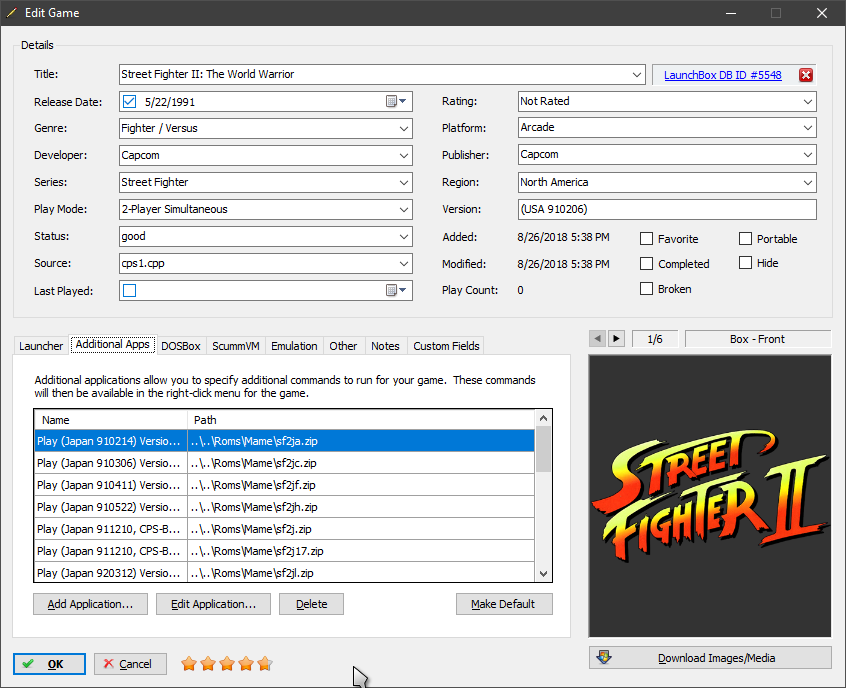Close the Edit Game window
The width and height of the screenshot is (846, 688).
(x=822, y=13)
